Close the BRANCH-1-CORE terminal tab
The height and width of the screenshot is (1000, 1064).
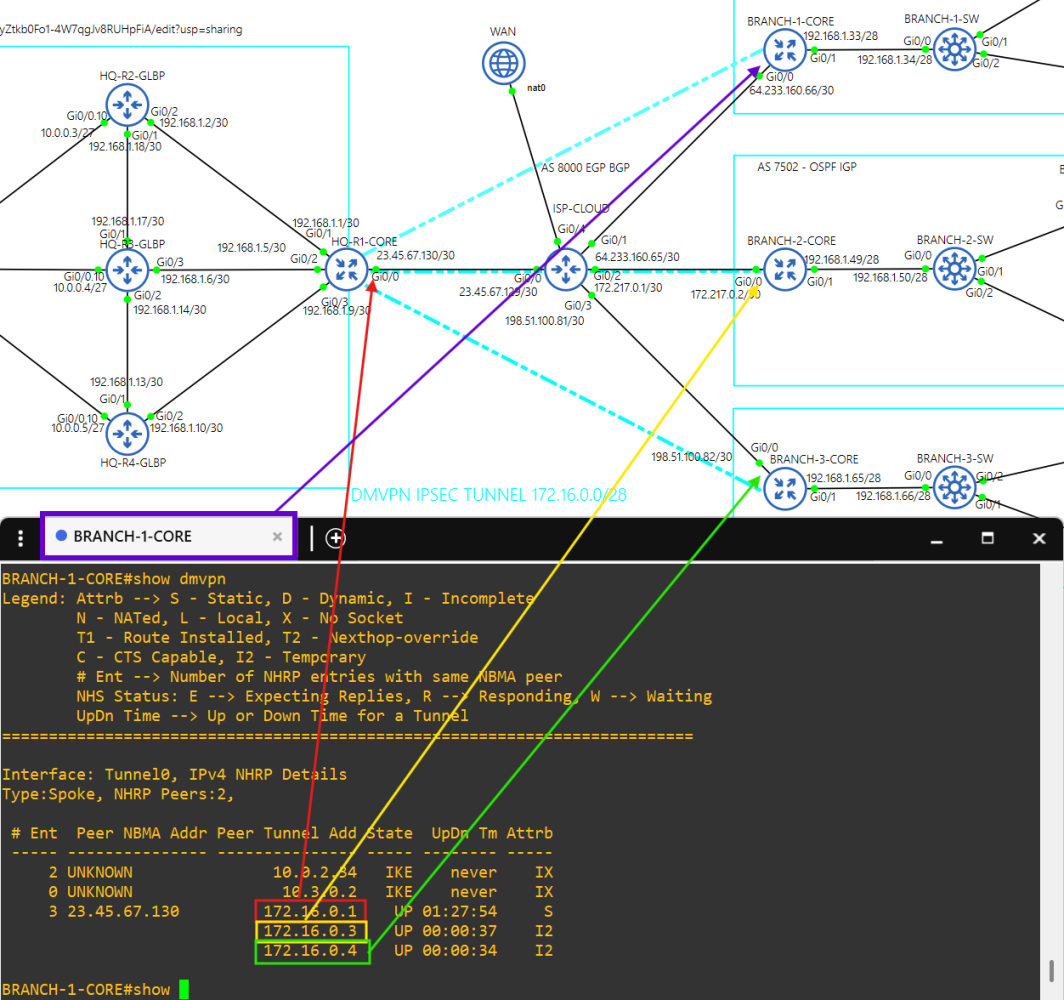278,537
